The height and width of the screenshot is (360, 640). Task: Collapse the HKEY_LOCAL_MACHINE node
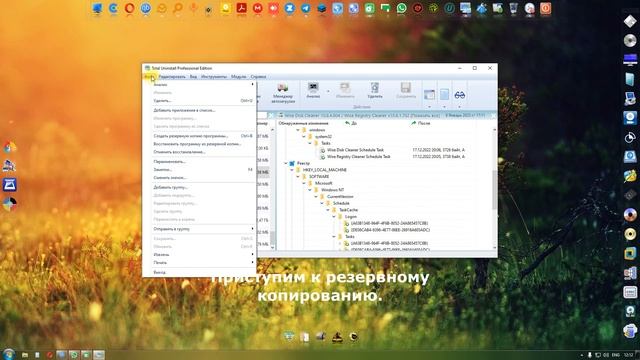292,170
